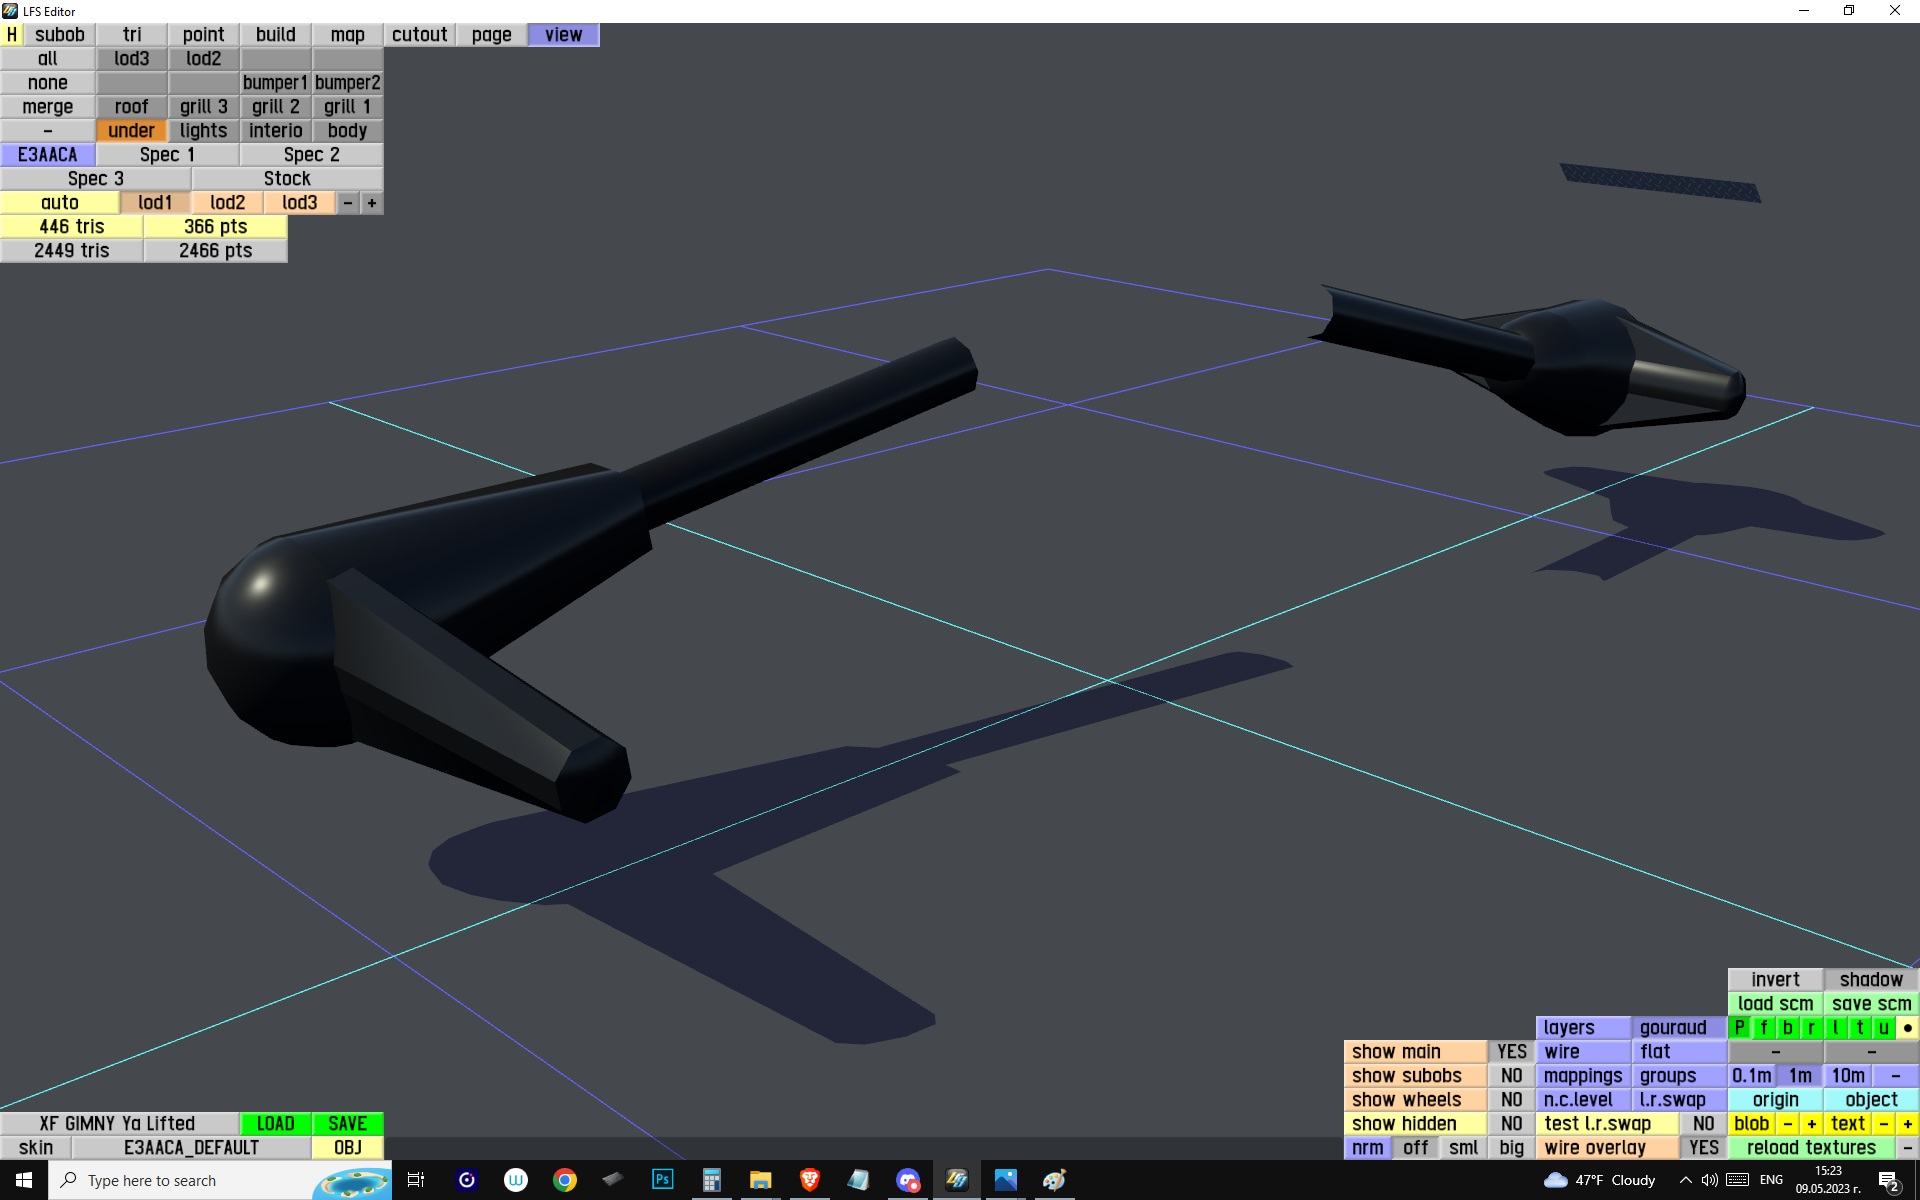Open the build tab
This screenshot has width=1920, height=1200.
(275, 34)
